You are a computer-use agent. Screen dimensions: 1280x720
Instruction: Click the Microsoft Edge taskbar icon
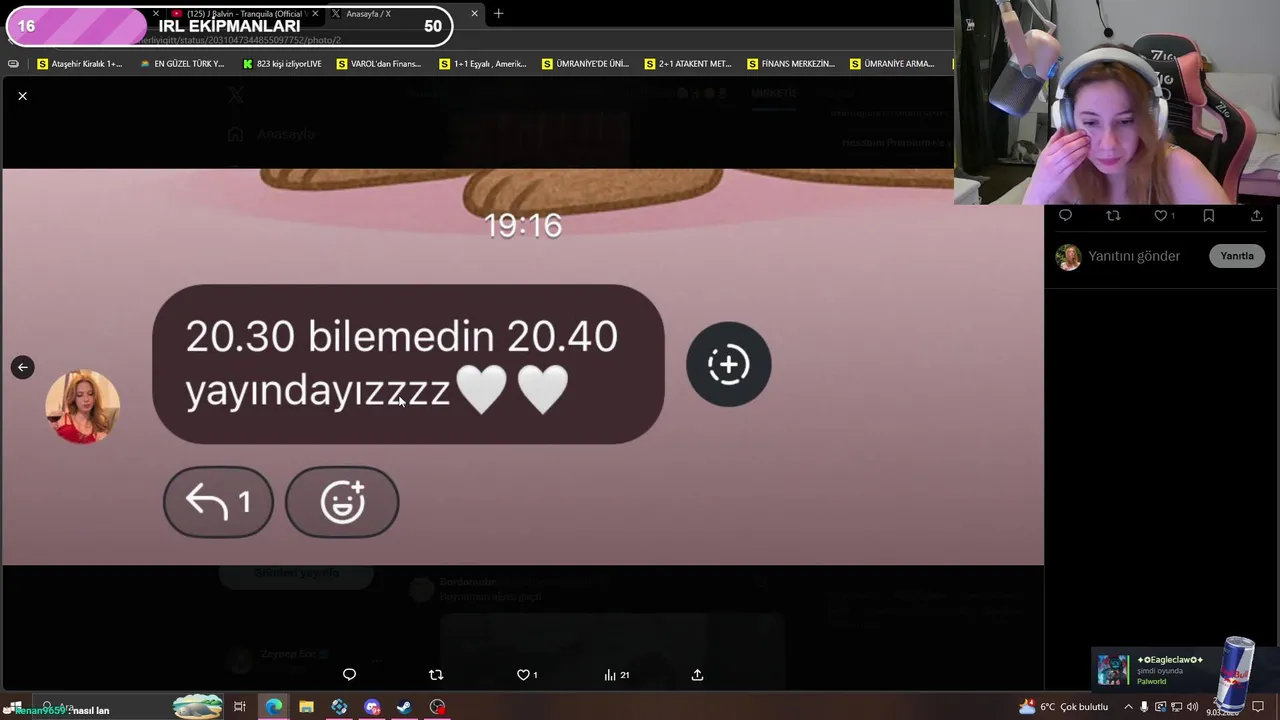(273, 707)
